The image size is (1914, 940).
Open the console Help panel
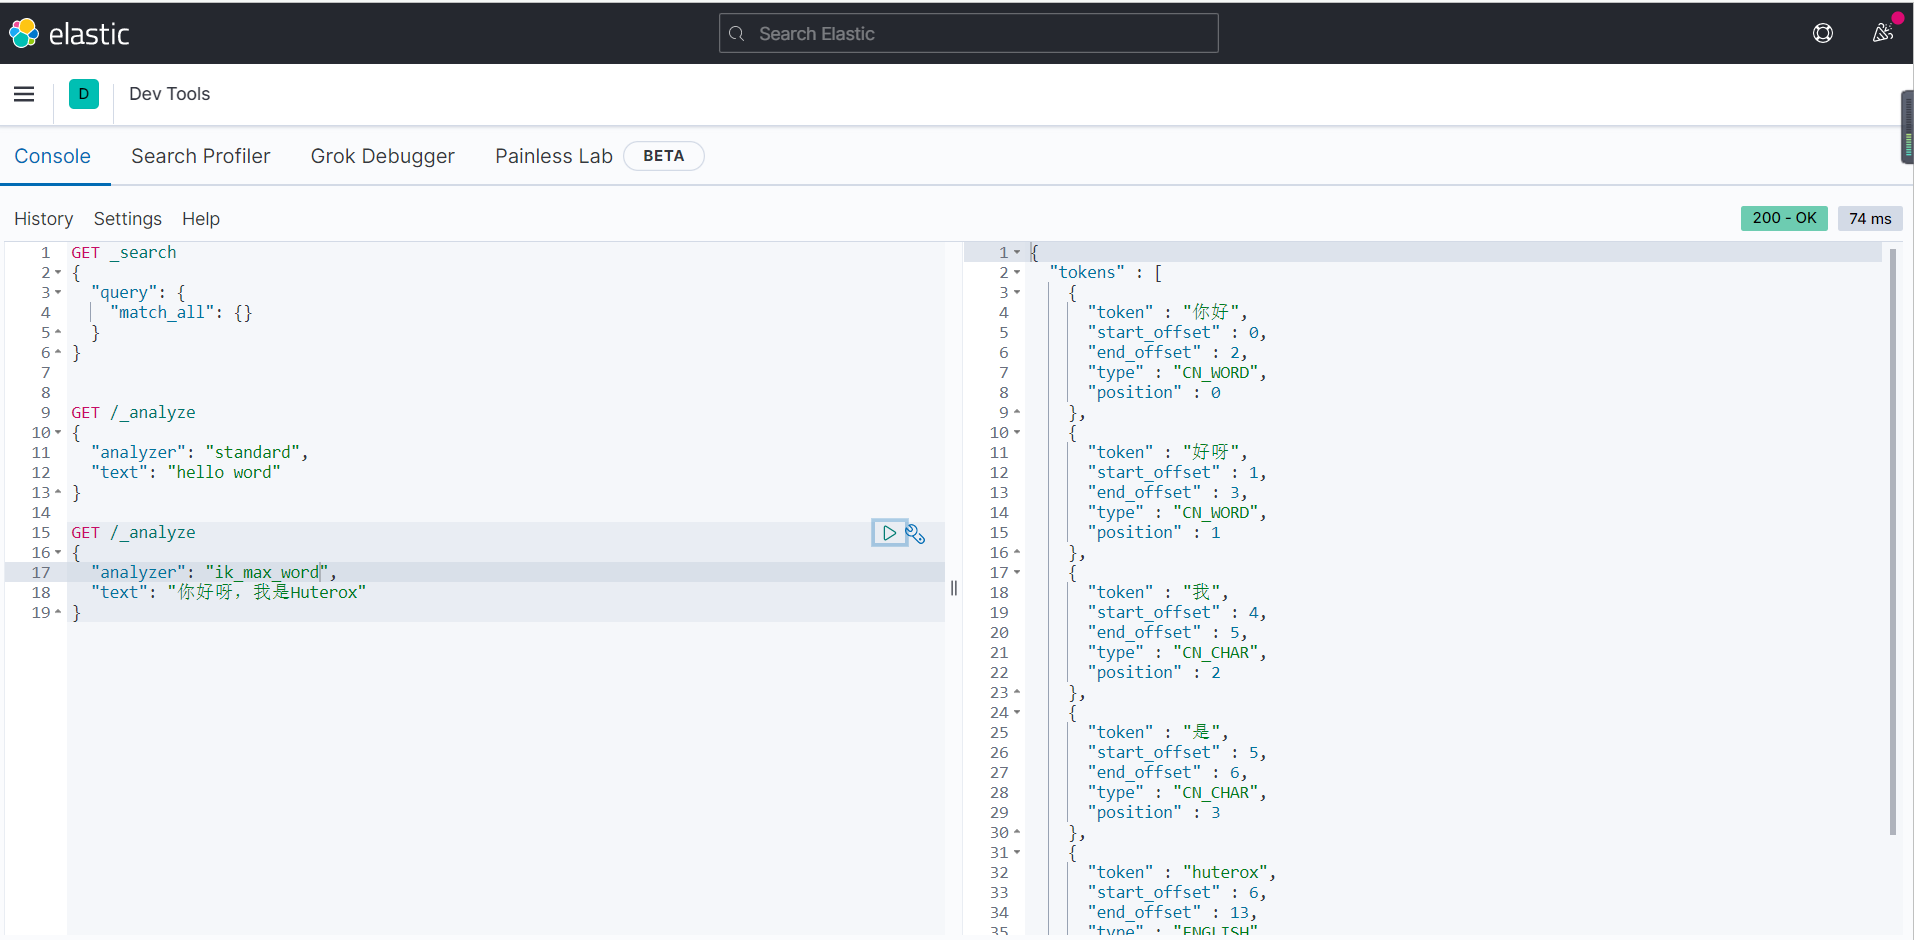(x=201, y=219)
